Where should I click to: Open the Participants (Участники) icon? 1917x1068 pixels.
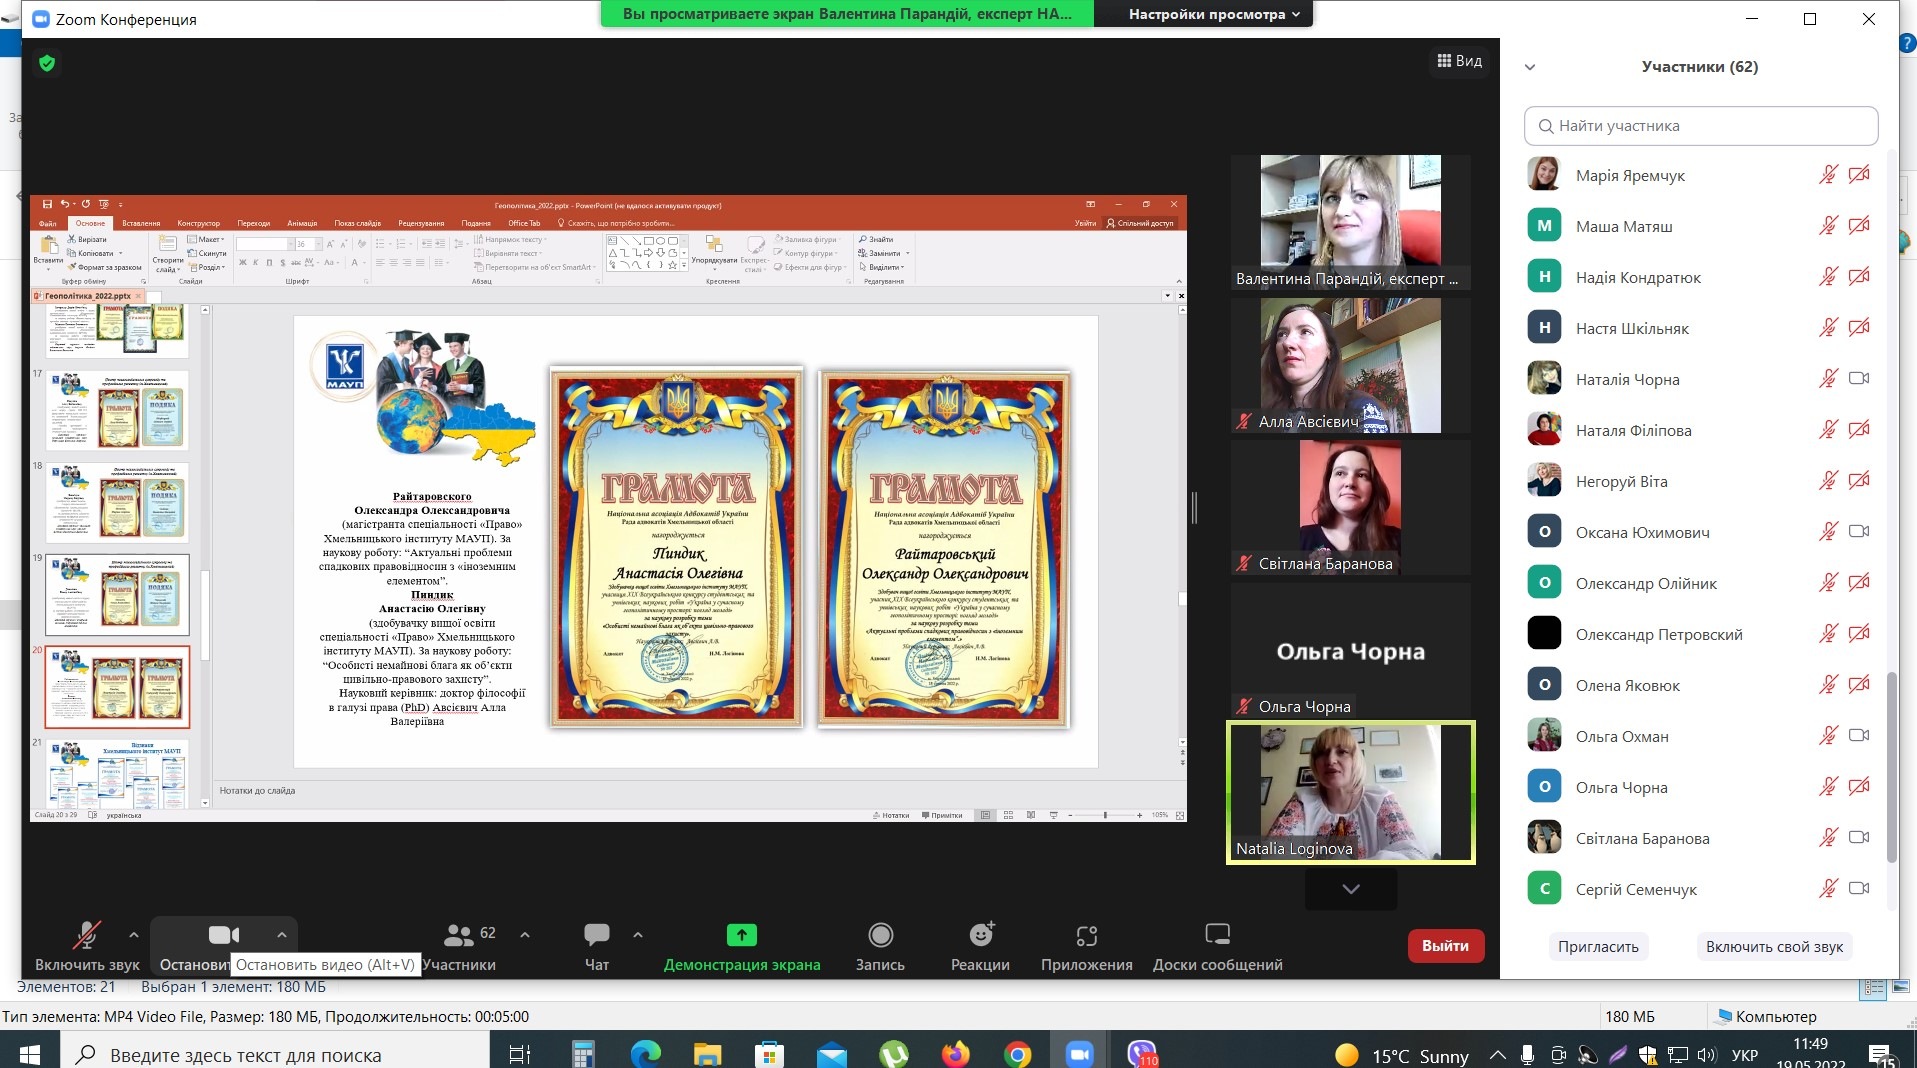[459, 935]
